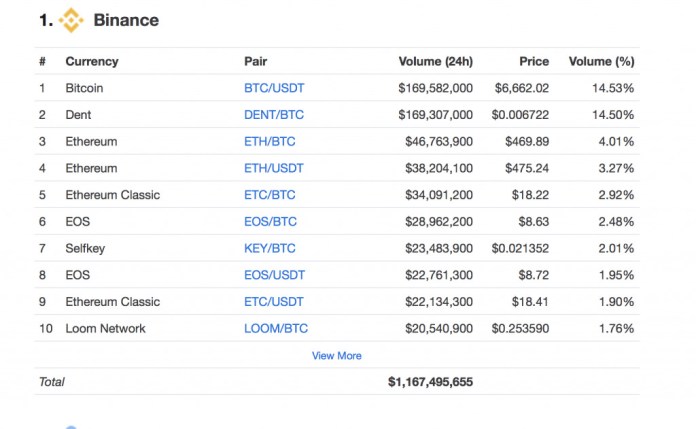
Task: Click the Volume (%) column header
Action: (x=601, y=61)
